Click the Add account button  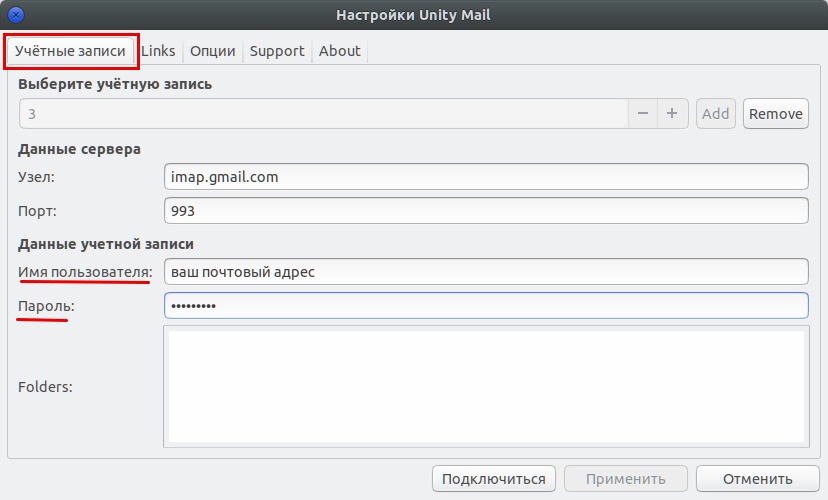pyautogui.click(x=716, y=114)
